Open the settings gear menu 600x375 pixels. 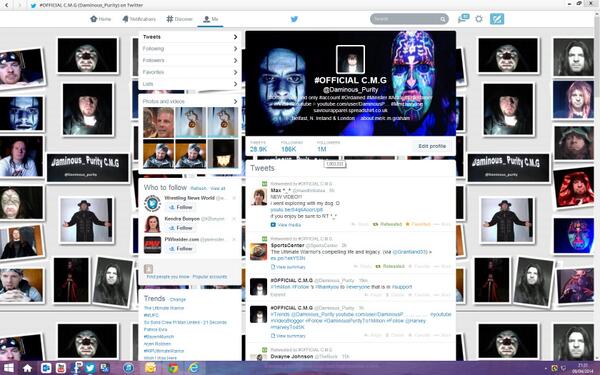tap(479, 19)
